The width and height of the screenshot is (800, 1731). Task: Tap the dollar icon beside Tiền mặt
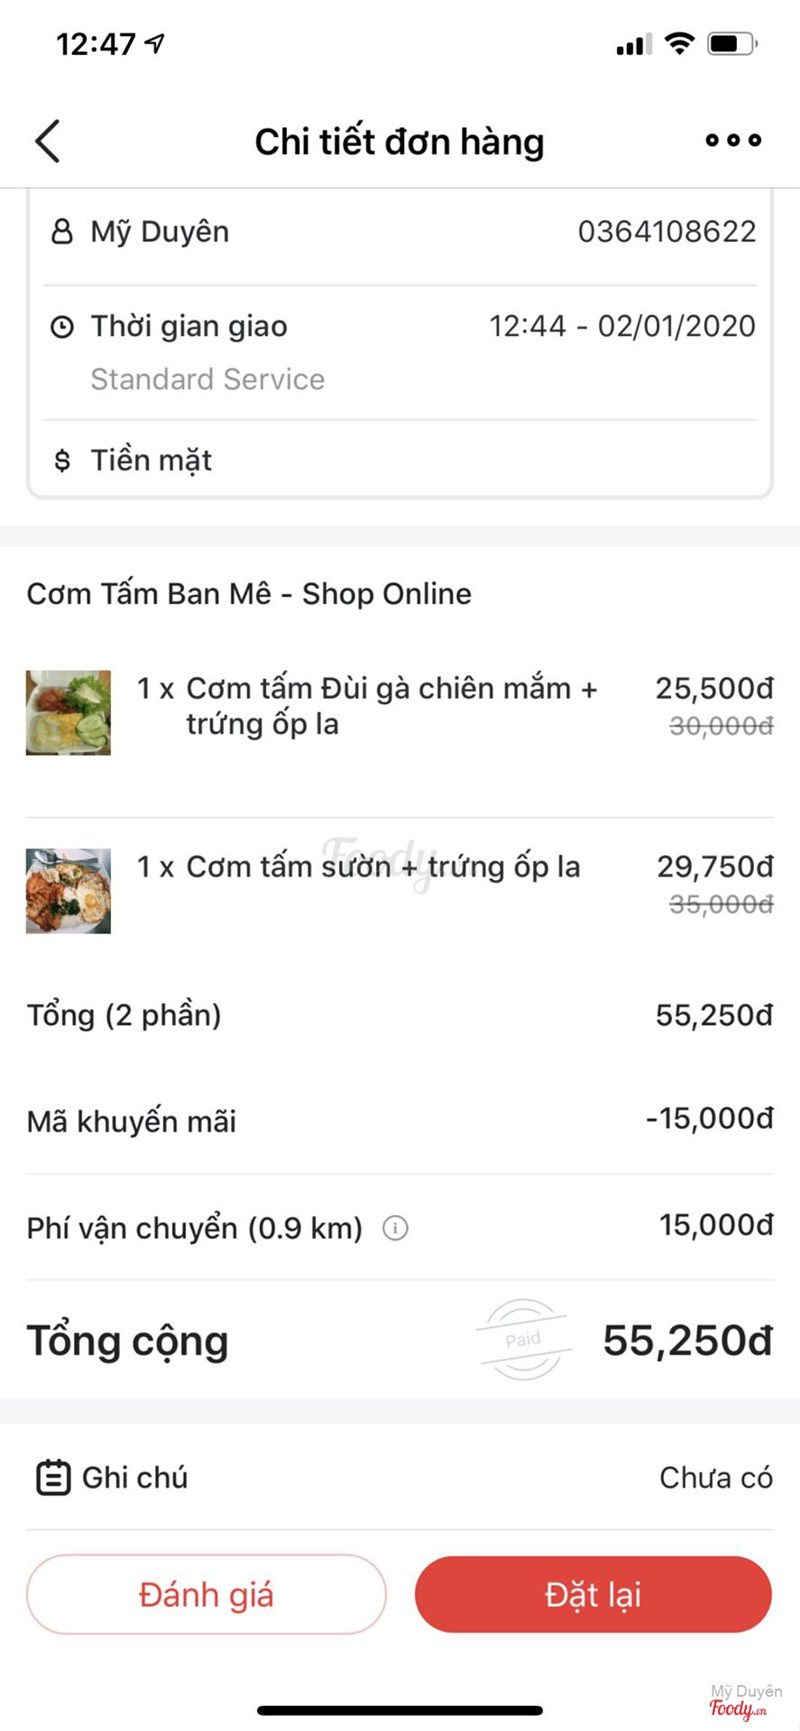[62, 461]
